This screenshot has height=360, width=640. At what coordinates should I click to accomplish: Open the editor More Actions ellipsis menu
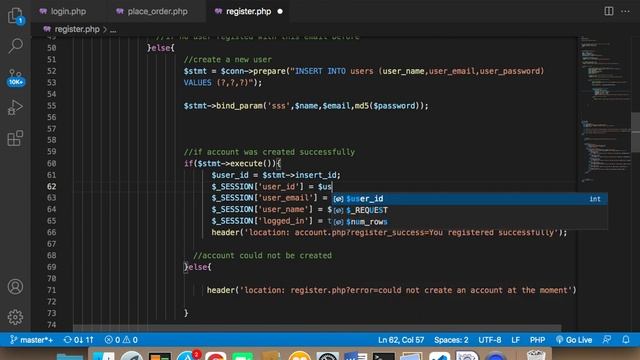[x=625, y=11]
